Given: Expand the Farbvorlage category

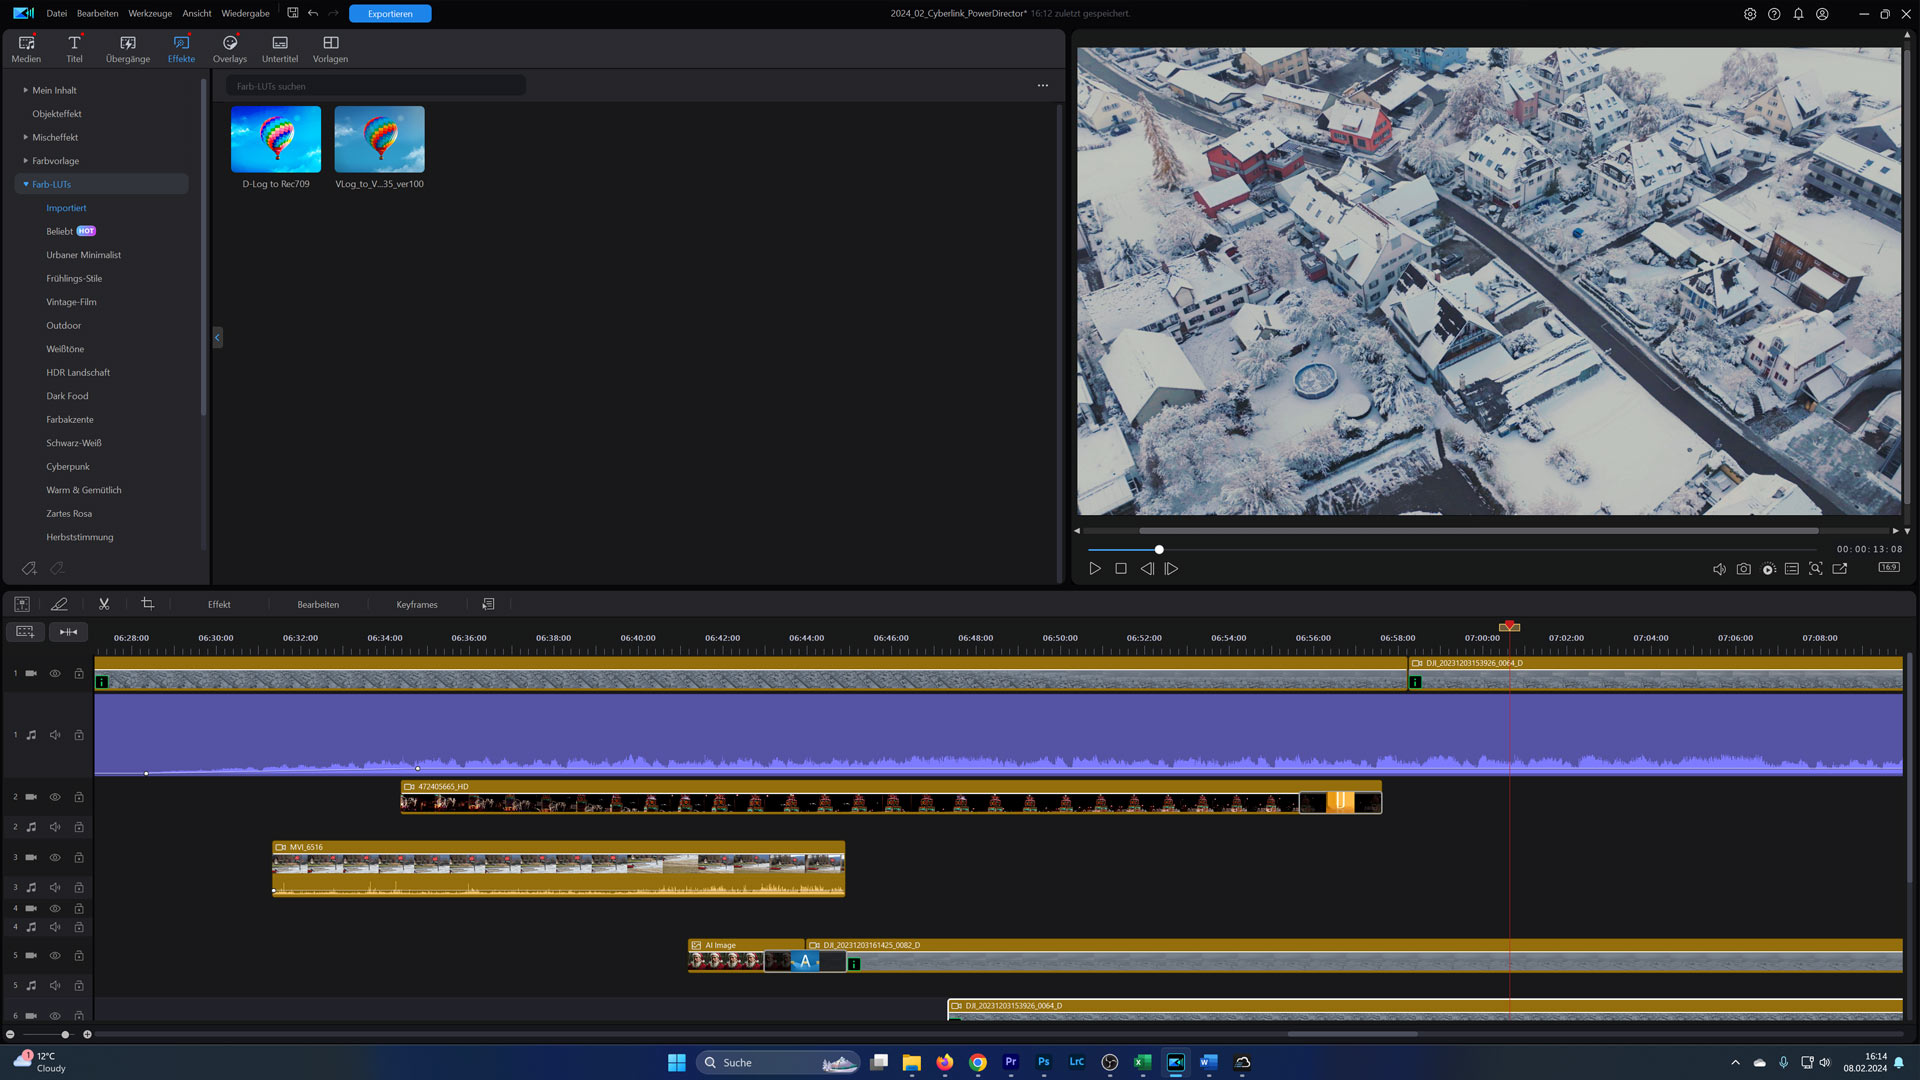Looking at the screenshot, I should [26, 161].
